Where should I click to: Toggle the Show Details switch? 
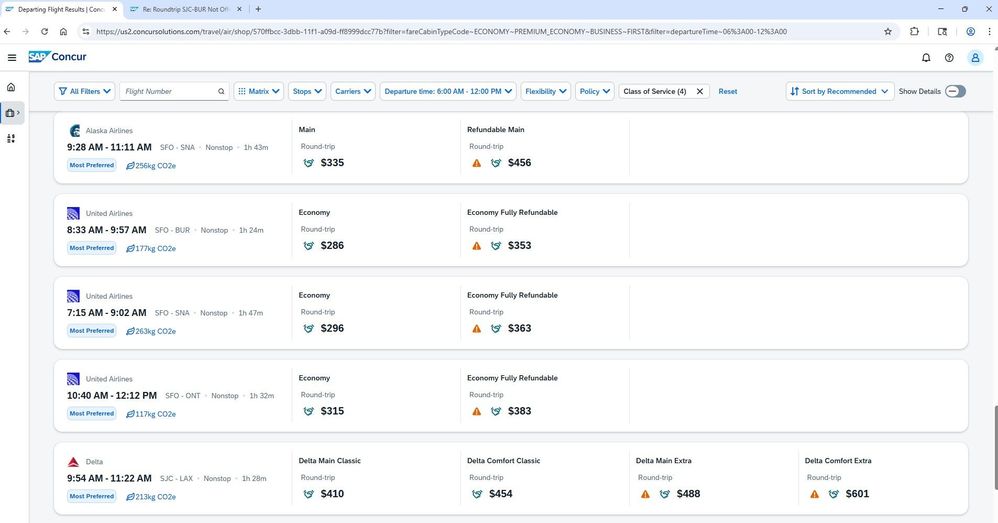[955, 92]
